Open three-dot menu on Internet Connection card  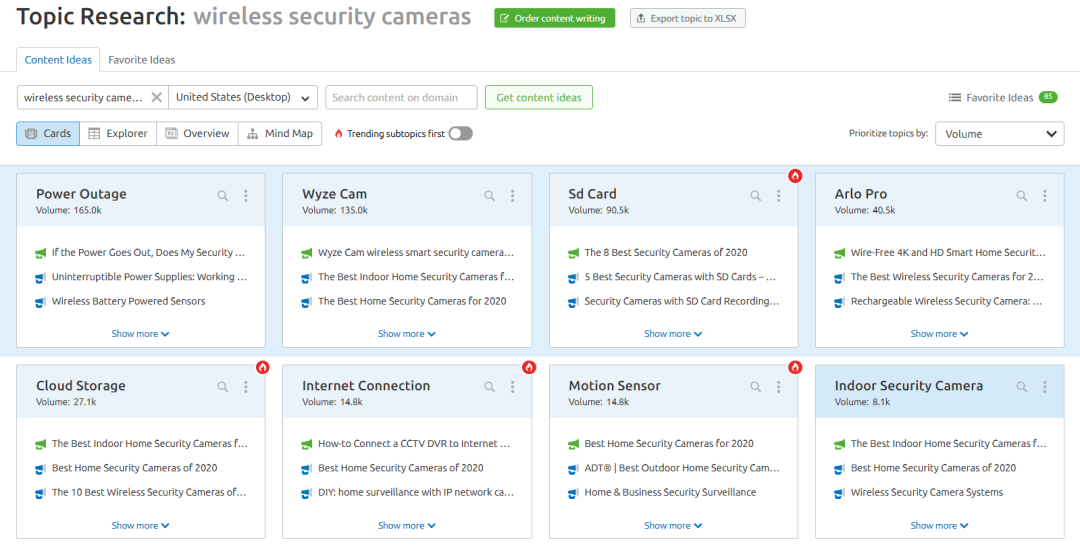pyautogui.click(x=512, y=387)
